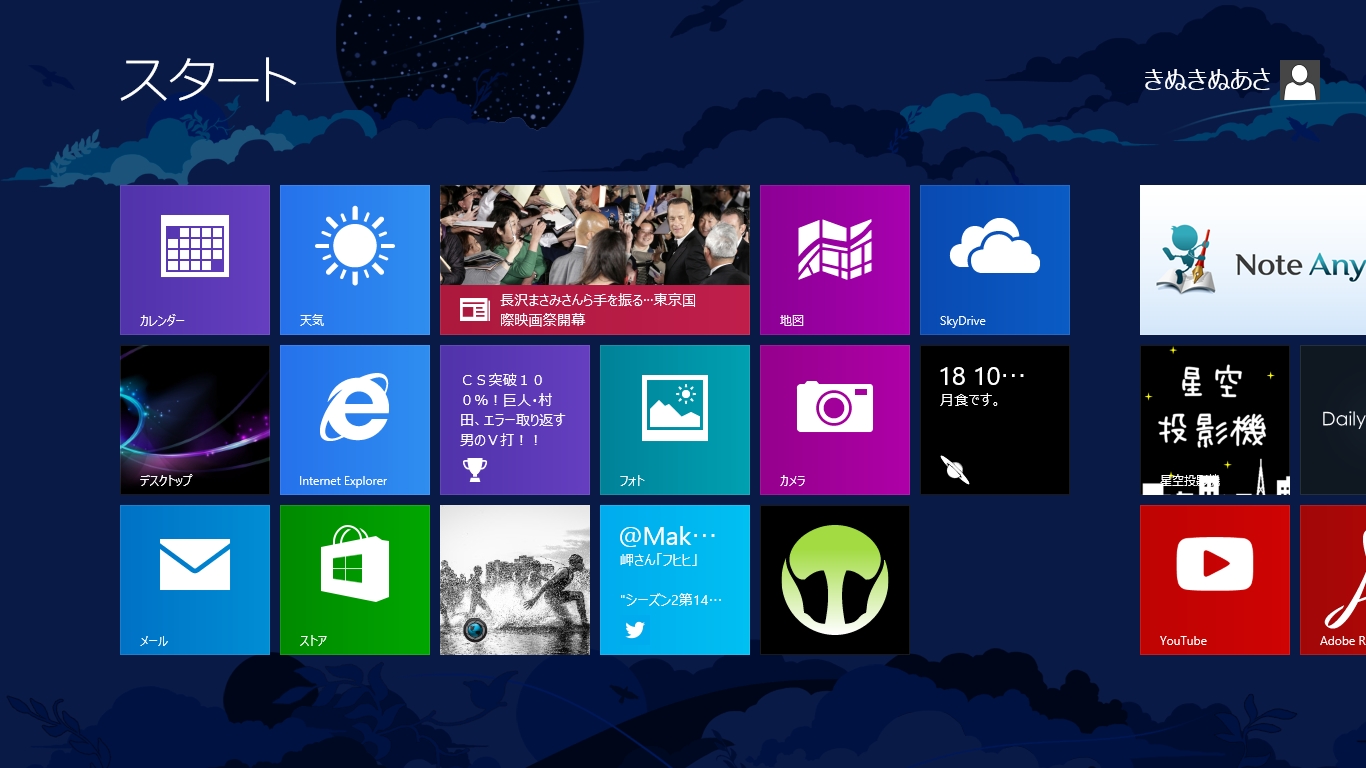
Task: Open the Note Anytime app tile
Action: (x=1253, y=260)
